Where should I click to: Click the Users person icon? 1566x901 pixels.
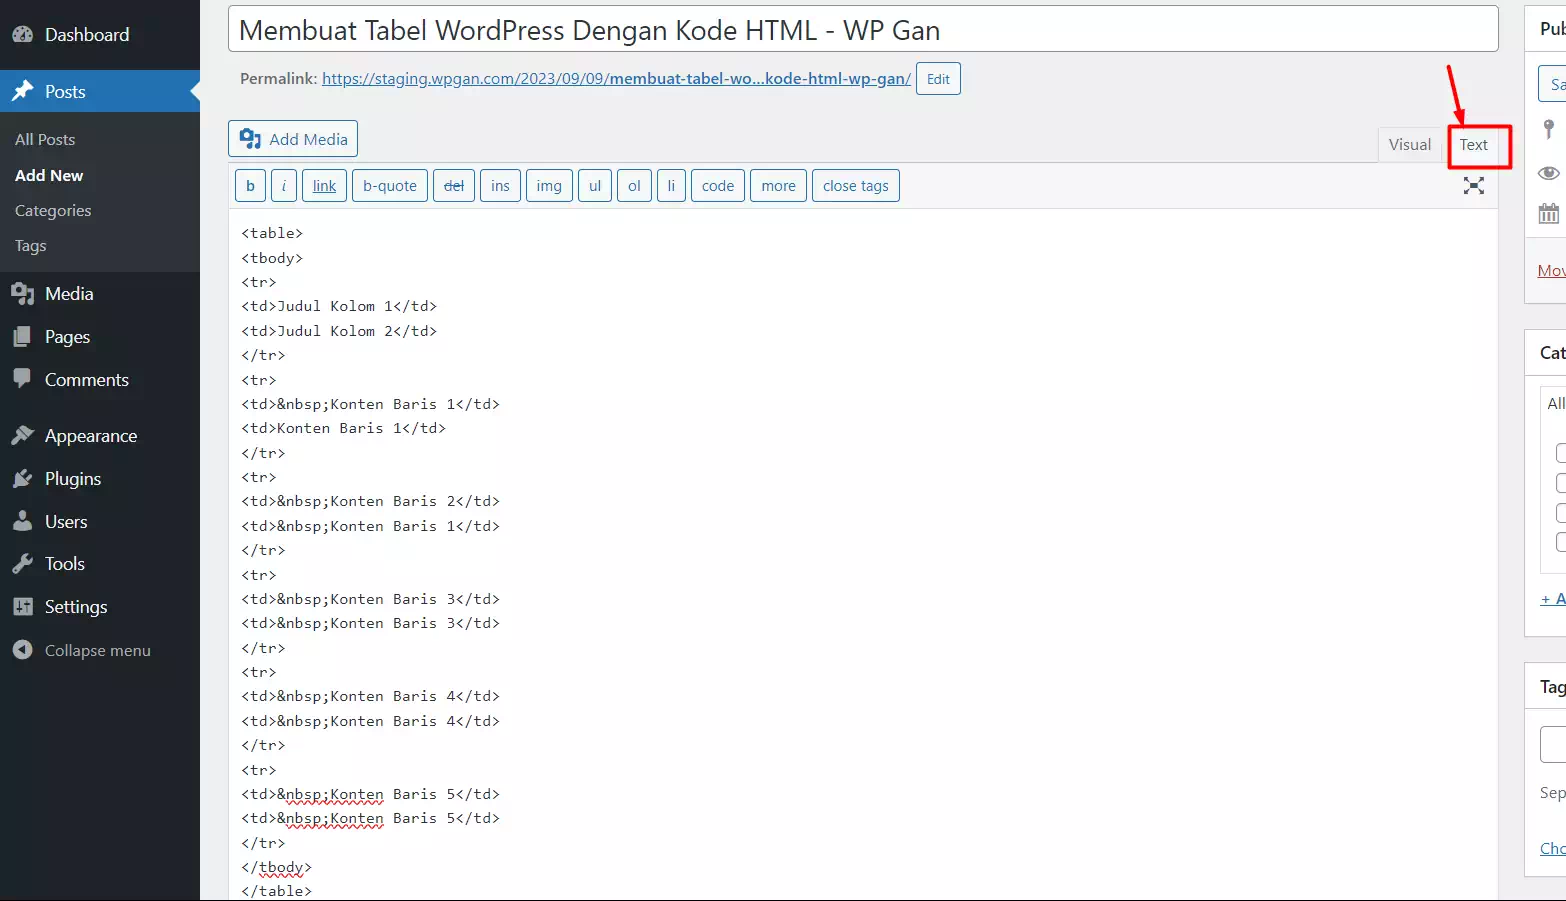(23, 522)
